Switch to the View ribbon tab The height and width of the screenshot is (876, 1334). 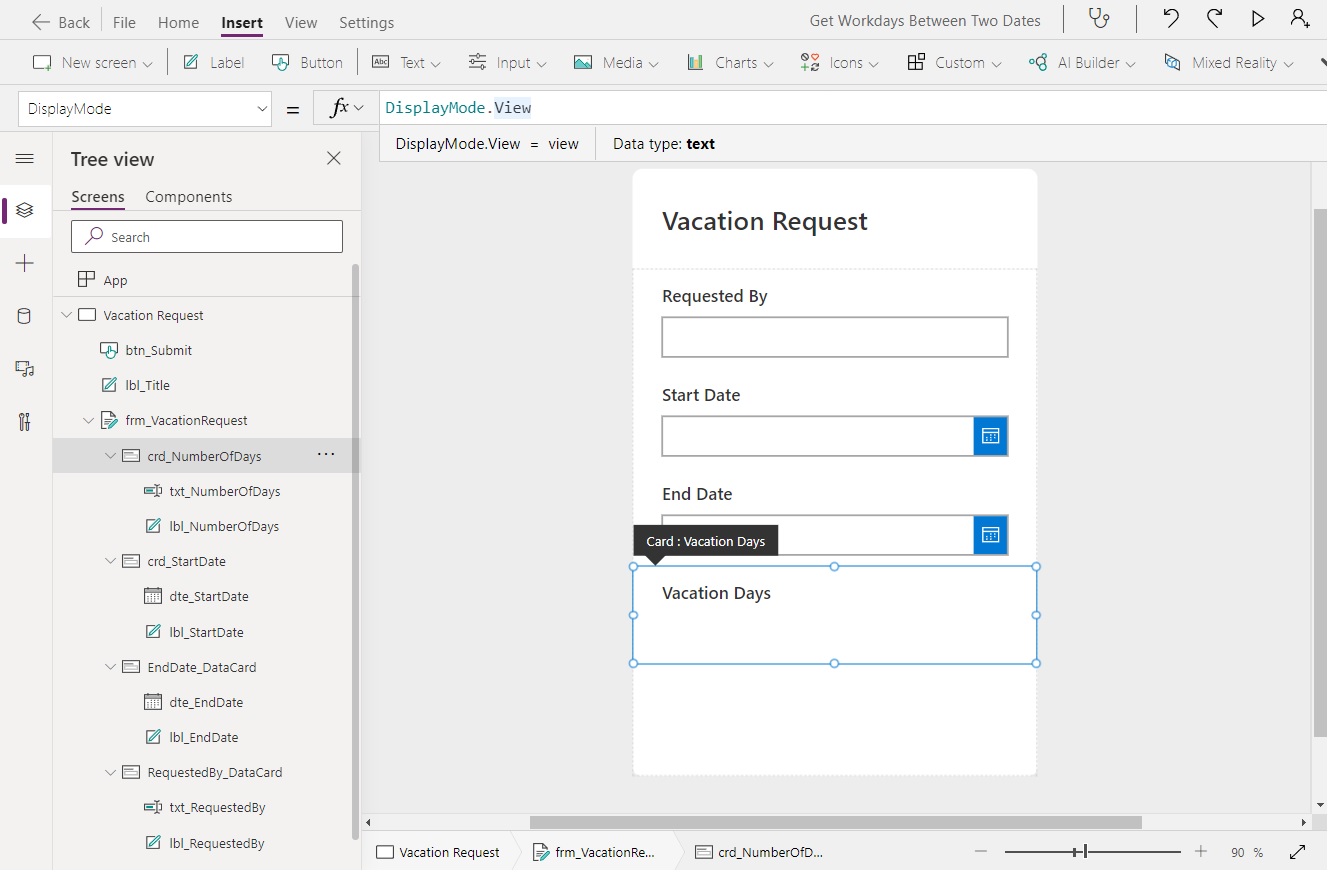pyautogui.click(x=301, y=22)
